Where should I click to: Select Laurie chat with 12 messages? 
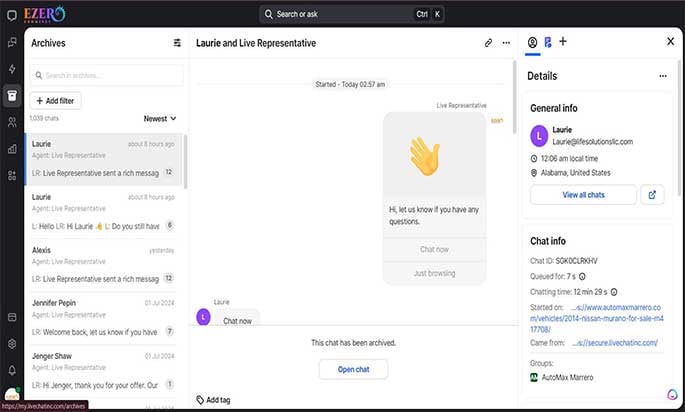tap(104, 159)
